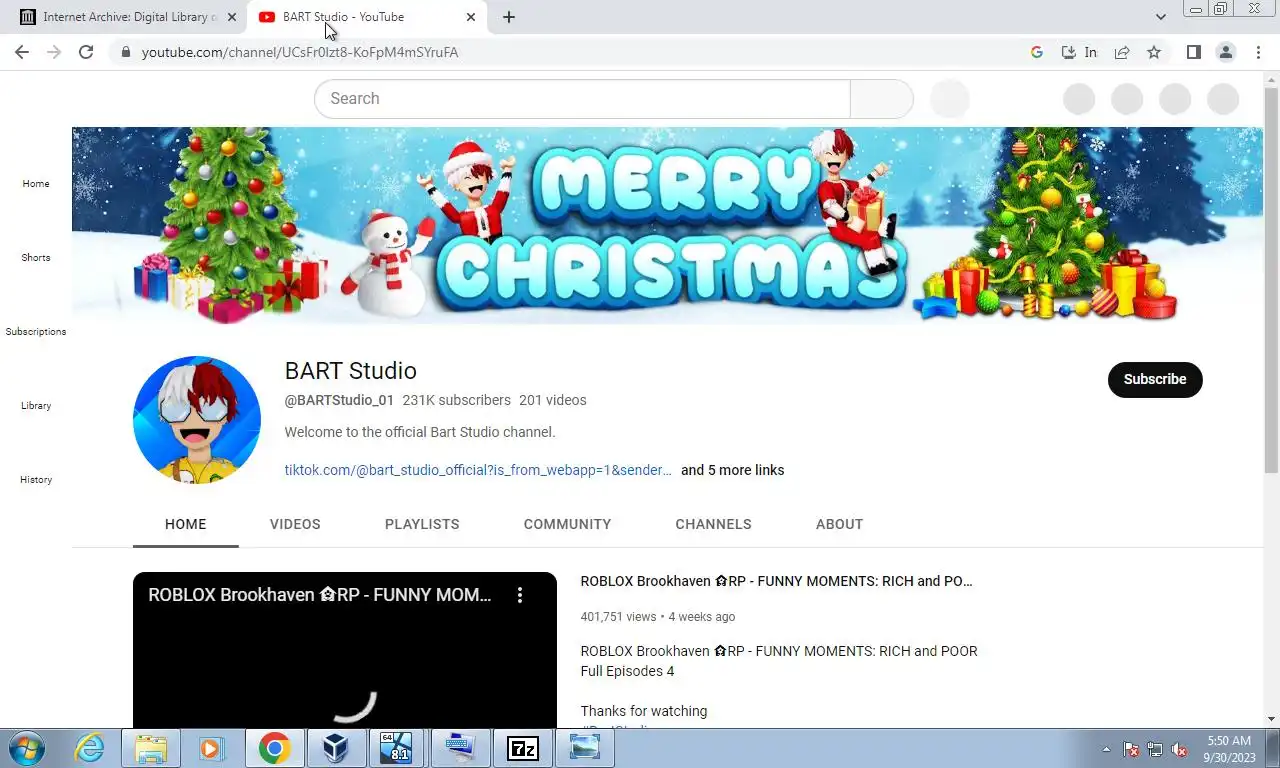Open 7z archive app in taskbar

(x=523, y=748)
